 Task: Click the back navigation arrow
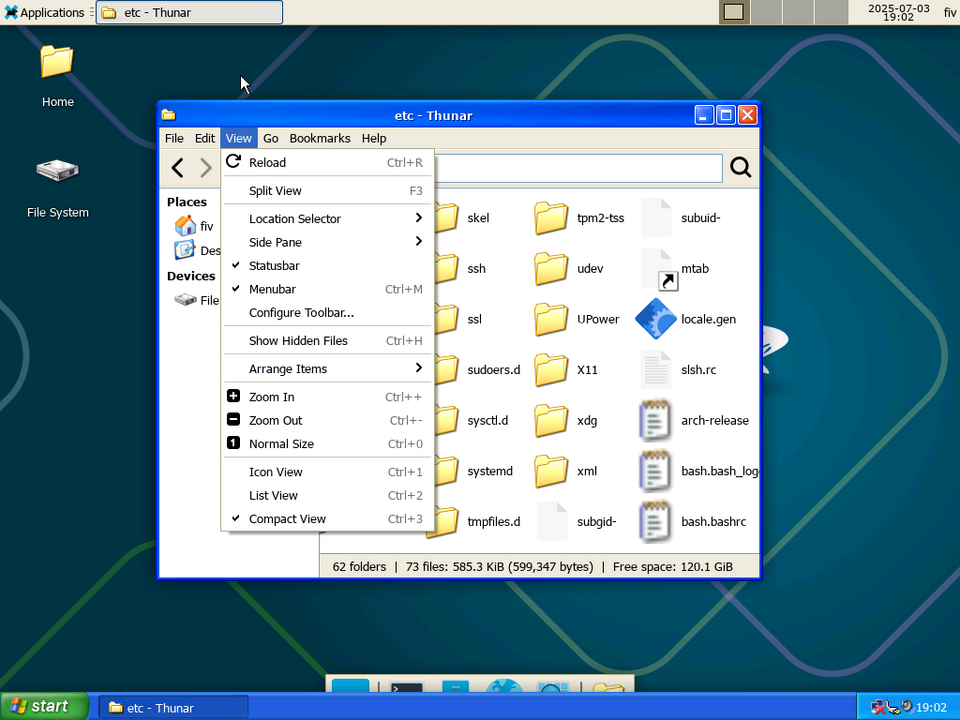[x=177, y=167]
